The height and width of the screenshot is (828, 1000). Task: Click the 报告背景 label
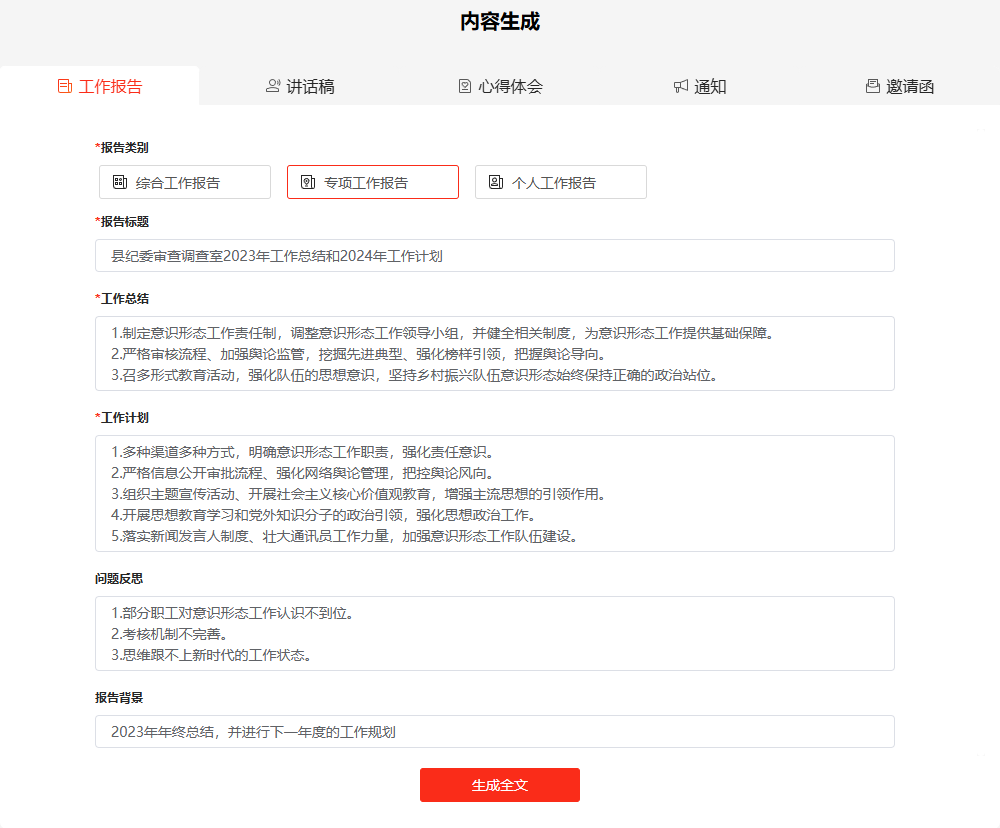[119, 698]
